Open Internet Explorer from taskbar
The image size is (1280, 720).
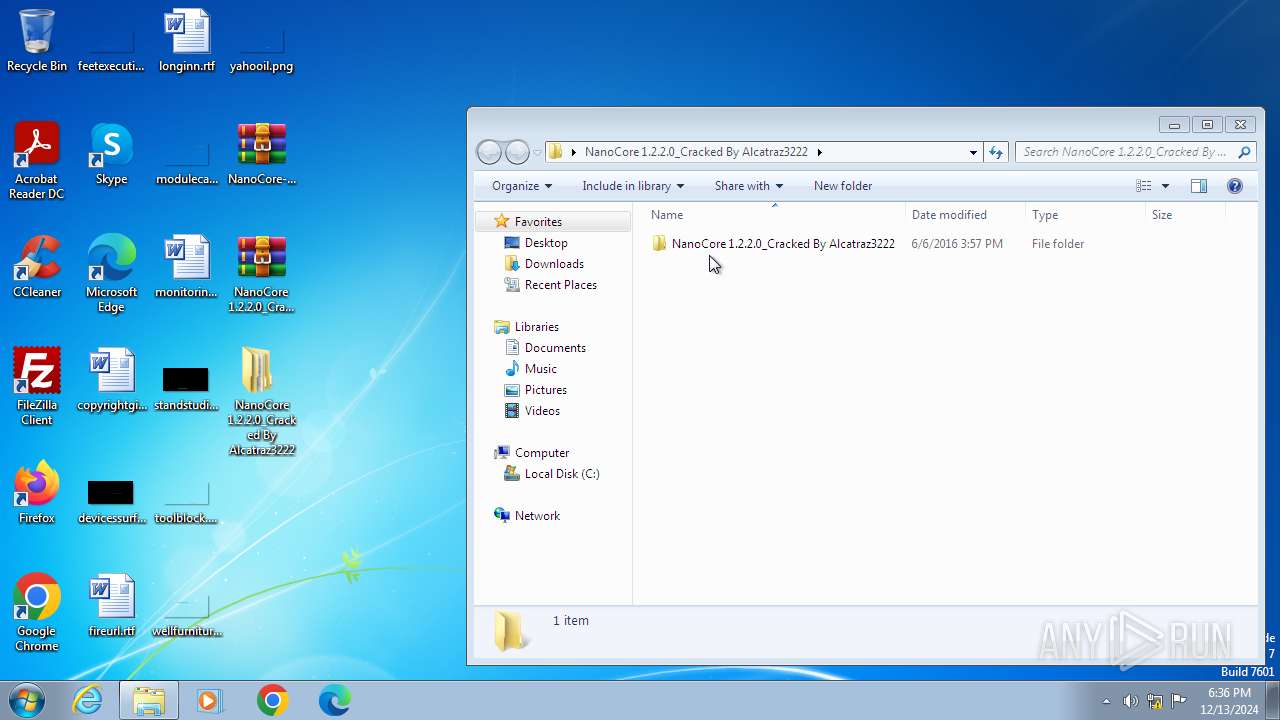tap(88, 700)
